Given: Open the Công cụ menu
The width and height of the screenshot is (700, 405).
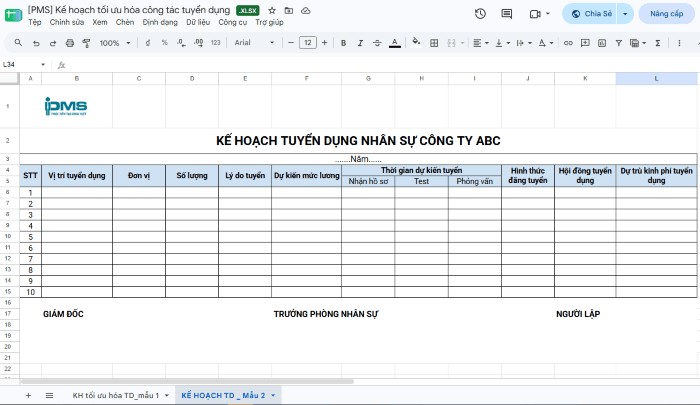Looking at the screenshot, I should pyautogui.click(x=233, y=22).
